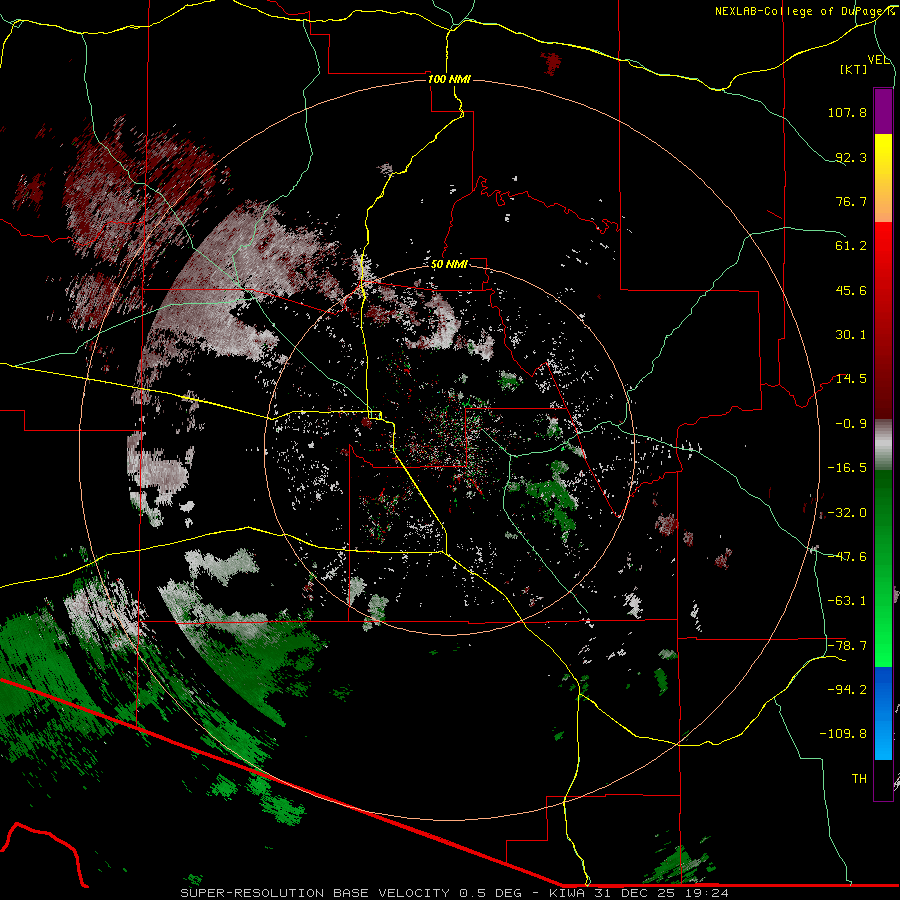This screenshot has height=900, width=900.
Task: Click the NEXLAB-College of DuPage credit text
Action: (805, 11)
